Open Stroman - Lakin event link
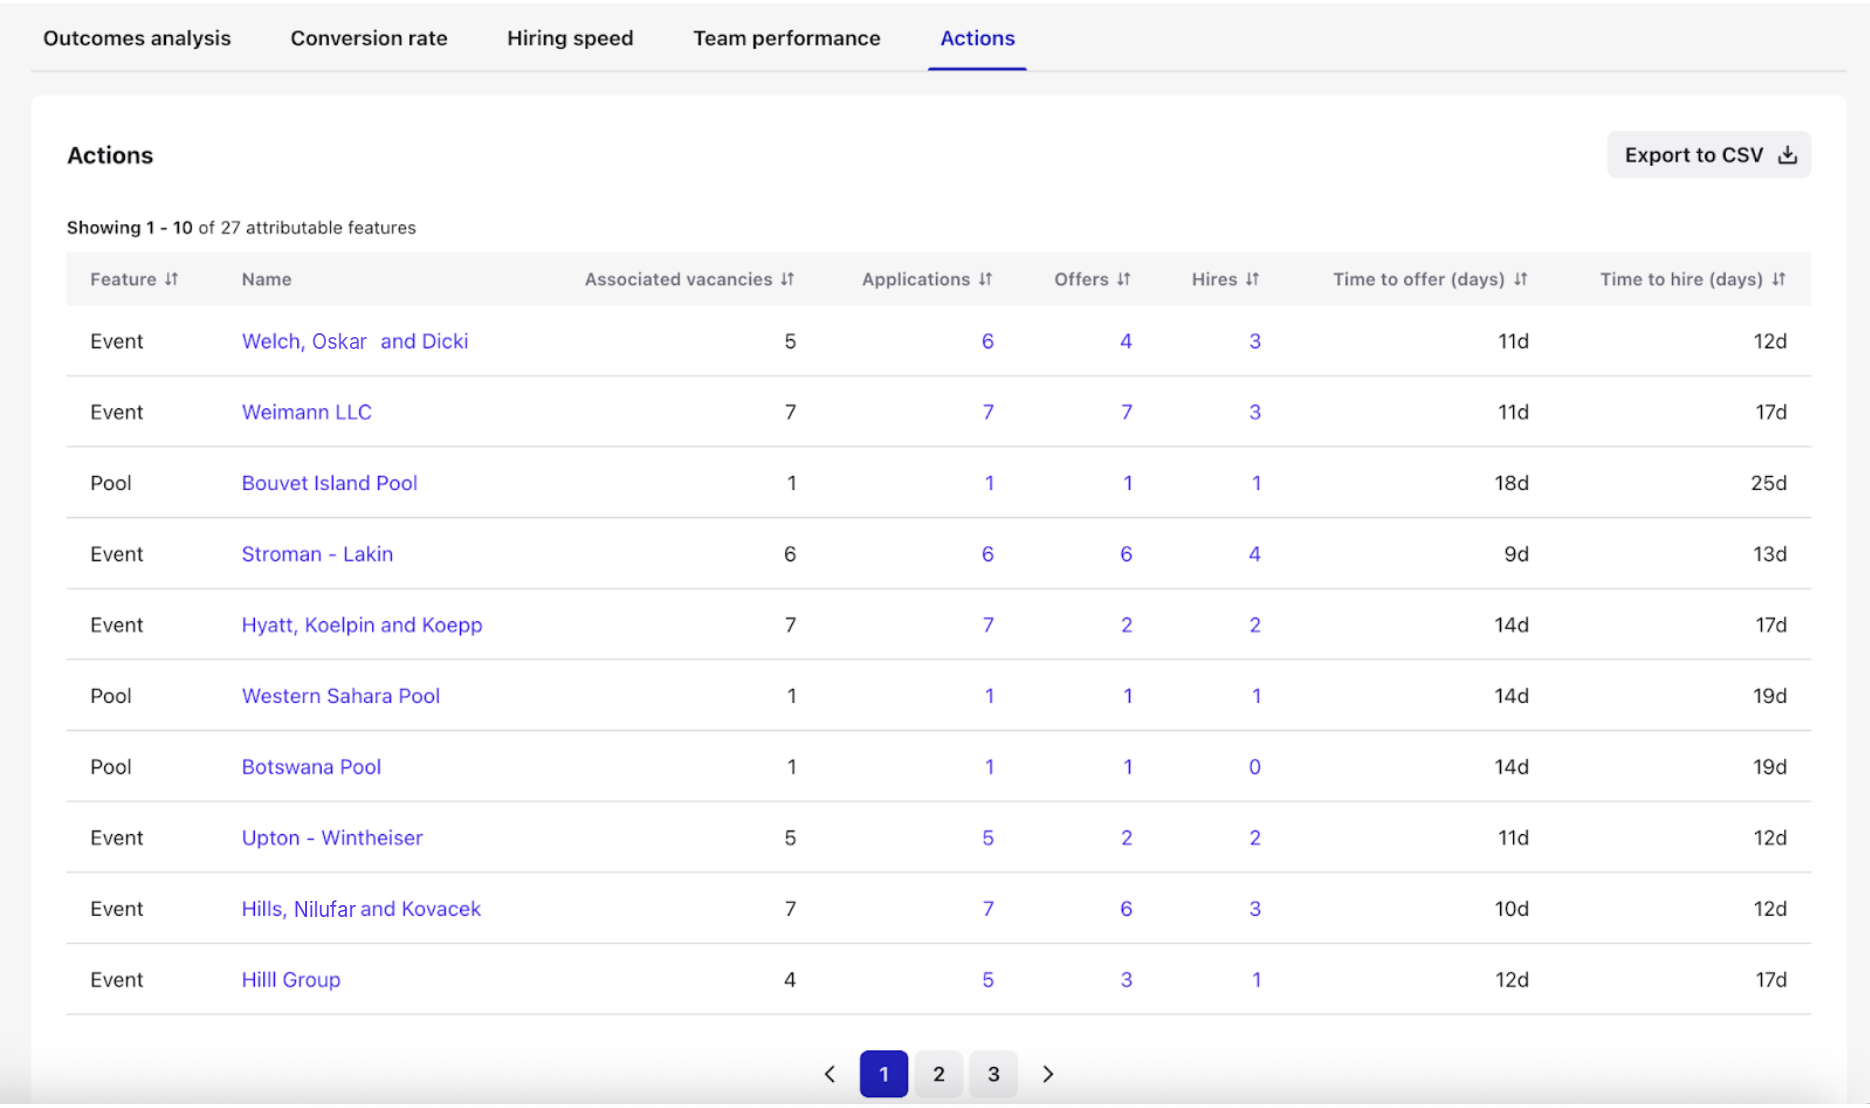 pos(318,554)
